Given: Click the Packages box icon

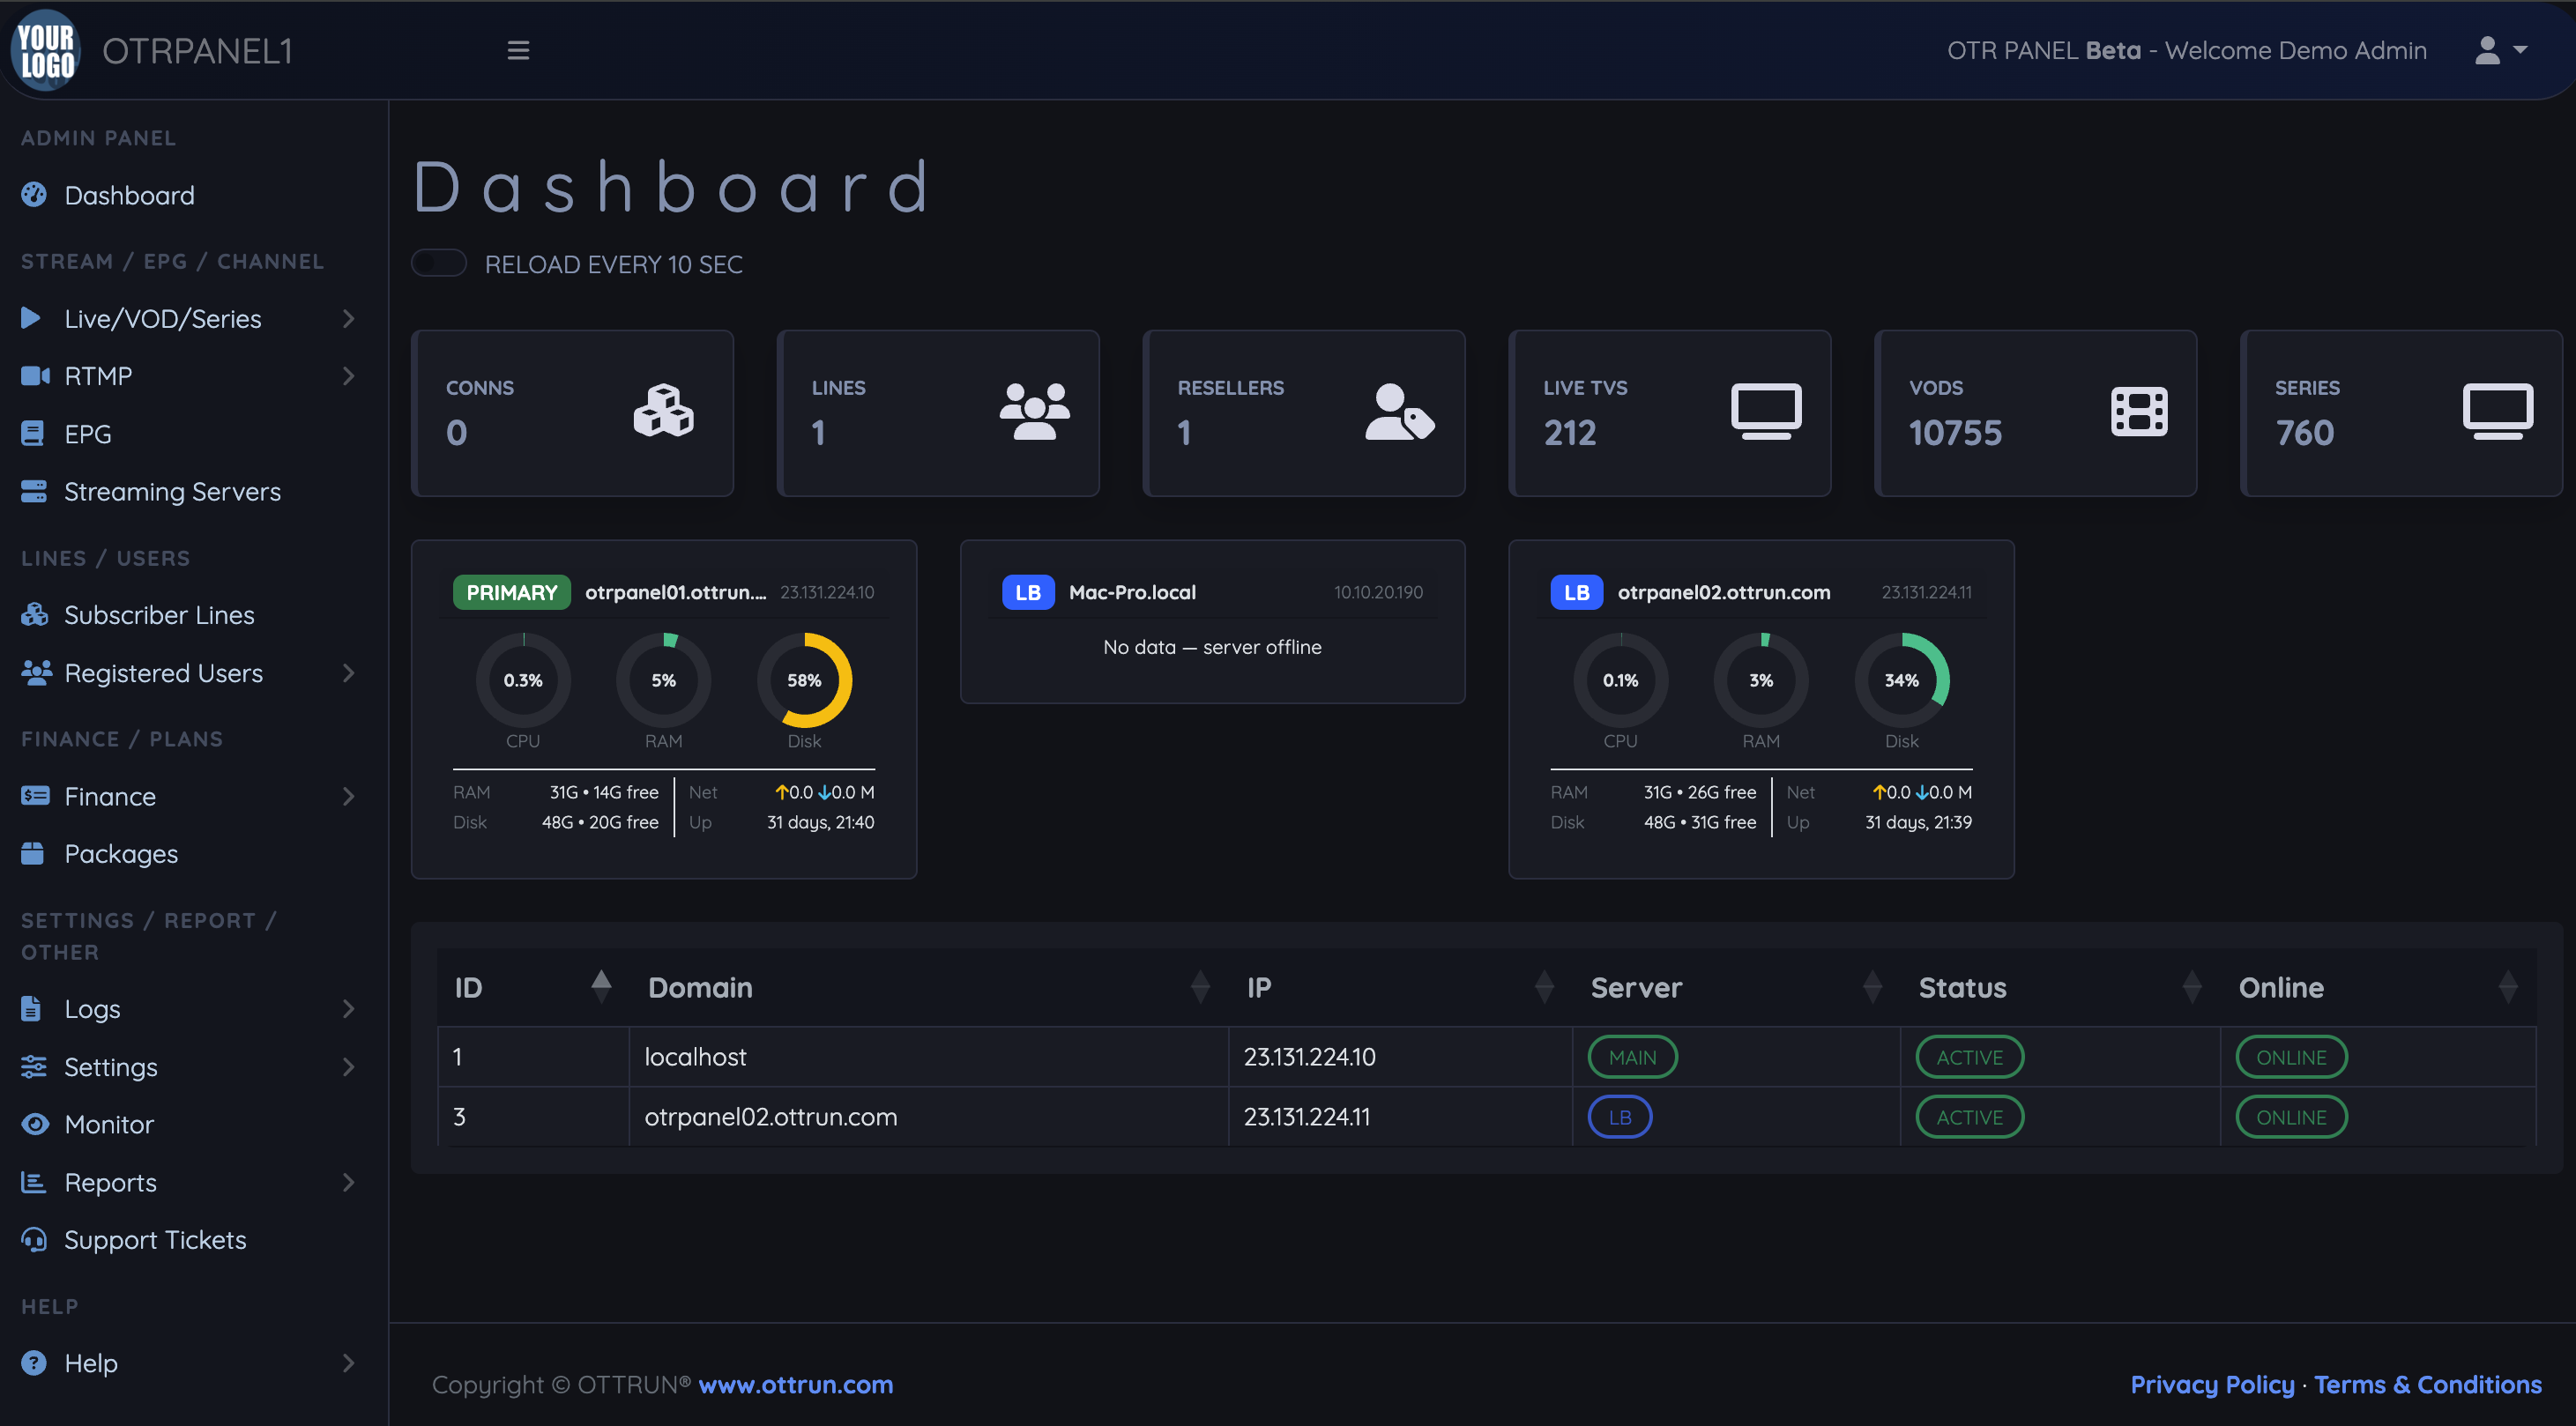Looking at the screenshot, I should point(33,853).
